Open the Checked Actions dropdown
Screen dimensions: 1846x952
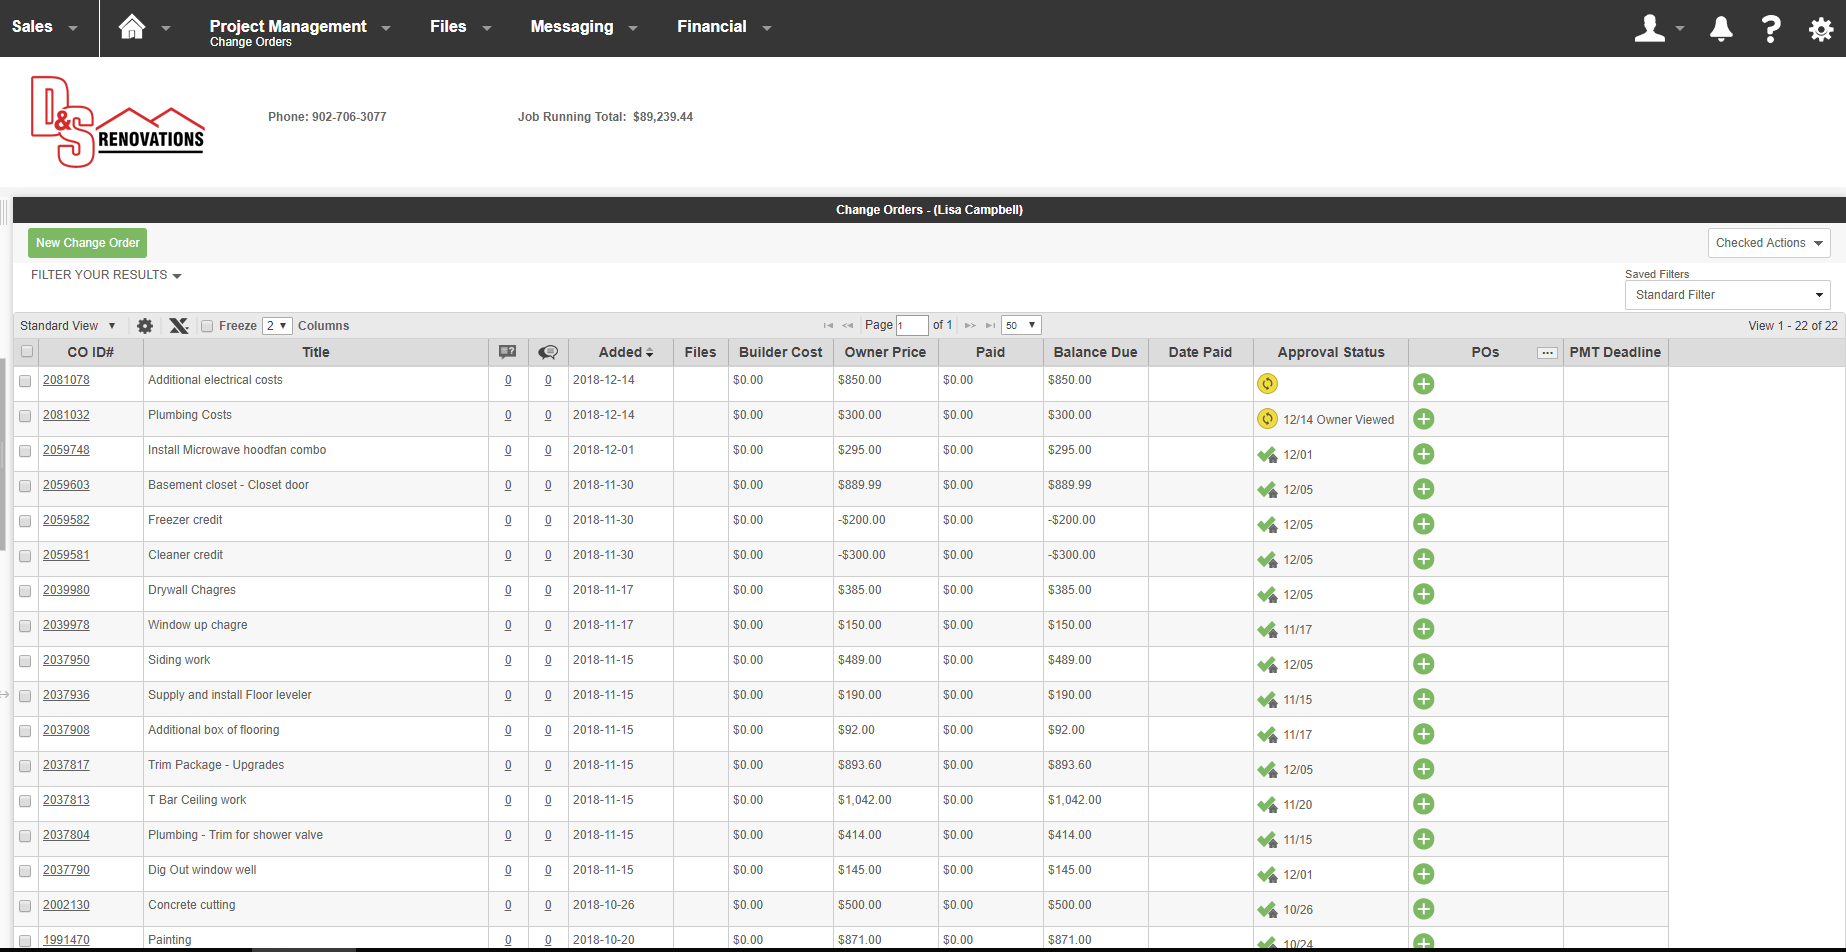pos(1769,243)
